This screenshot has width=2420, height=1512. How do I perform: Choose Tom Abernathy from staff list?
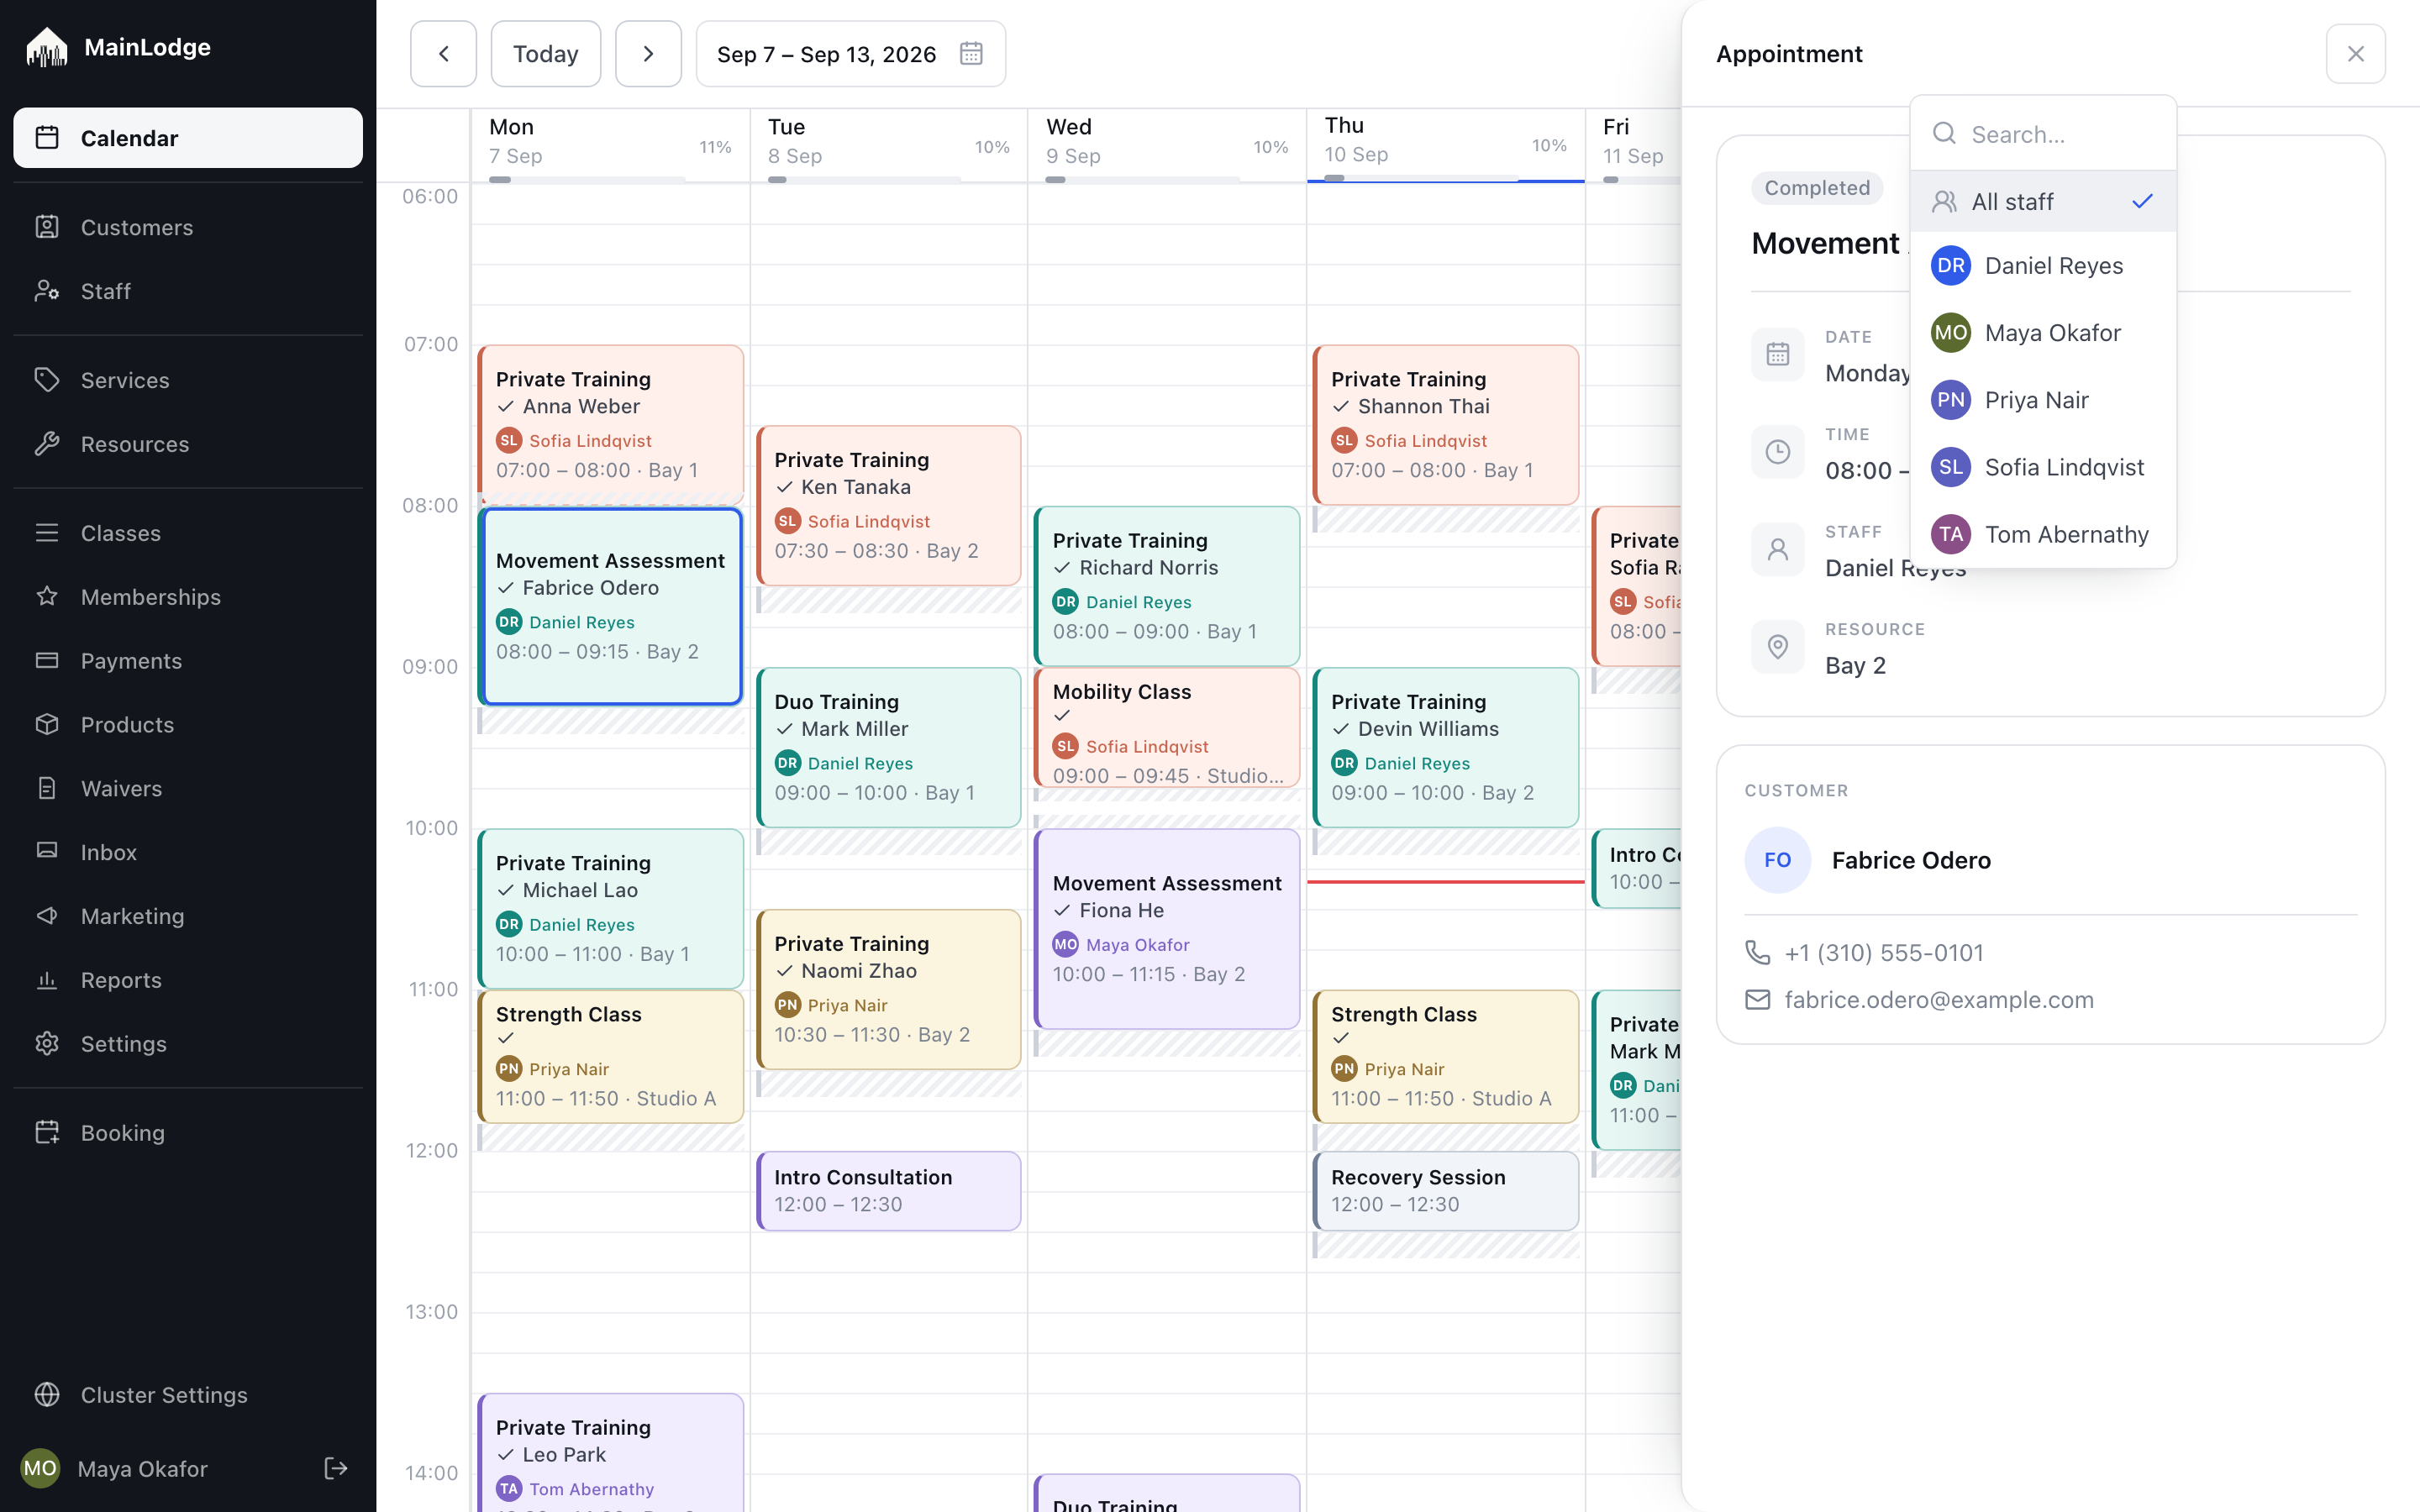pyautogui.click(x=2043, y=534)
